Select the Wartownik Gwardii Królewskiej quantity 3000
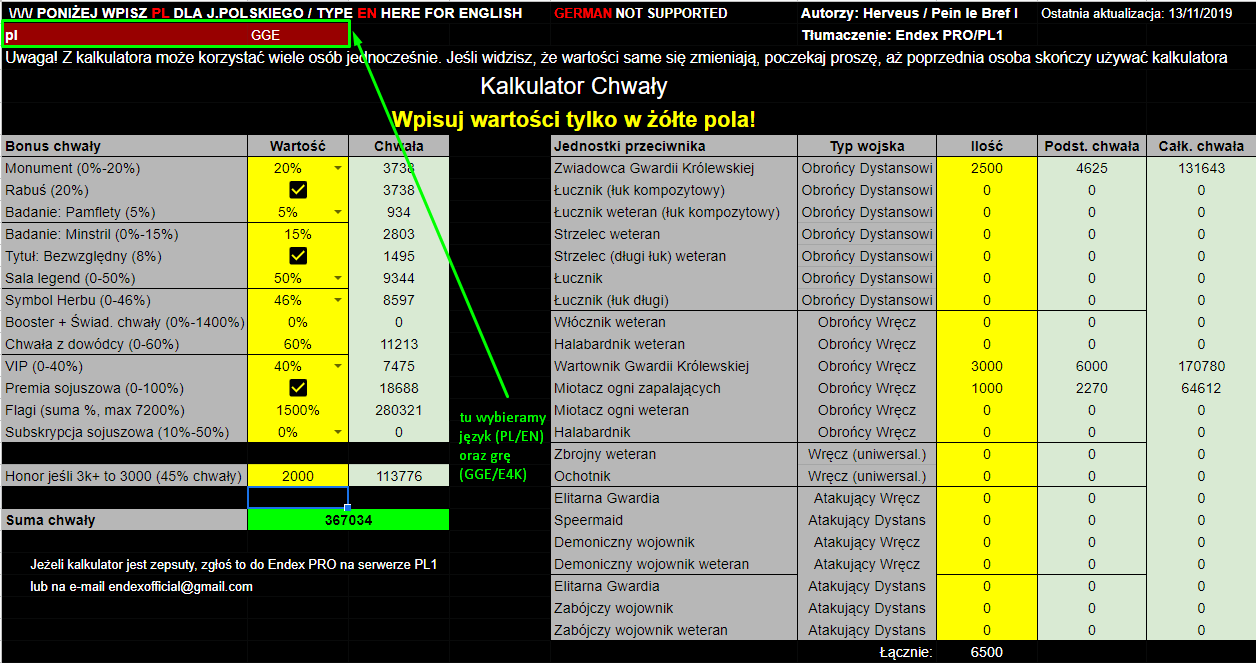The width and height of the screenshot is (1256, 663). [x=987, y=366]
